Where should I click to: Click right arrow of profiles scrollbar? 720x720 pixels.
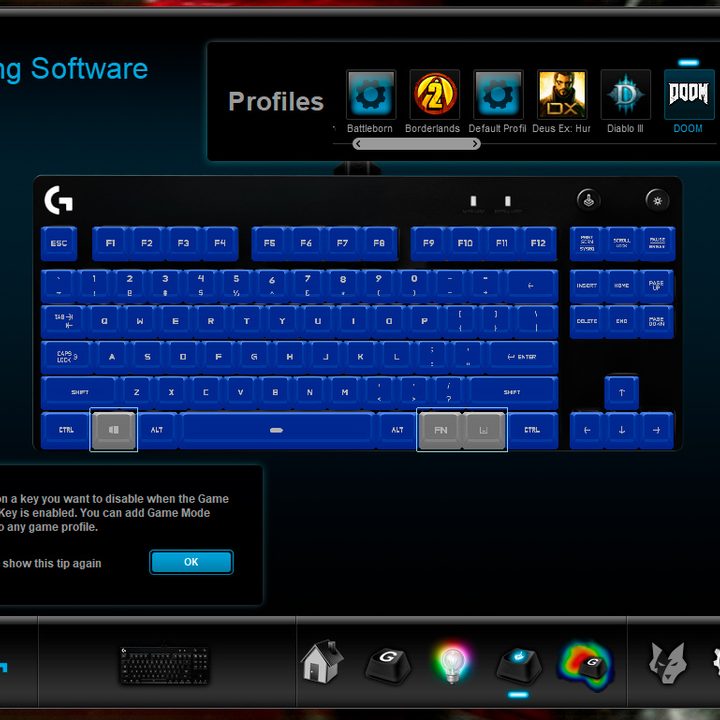point(475,144)
